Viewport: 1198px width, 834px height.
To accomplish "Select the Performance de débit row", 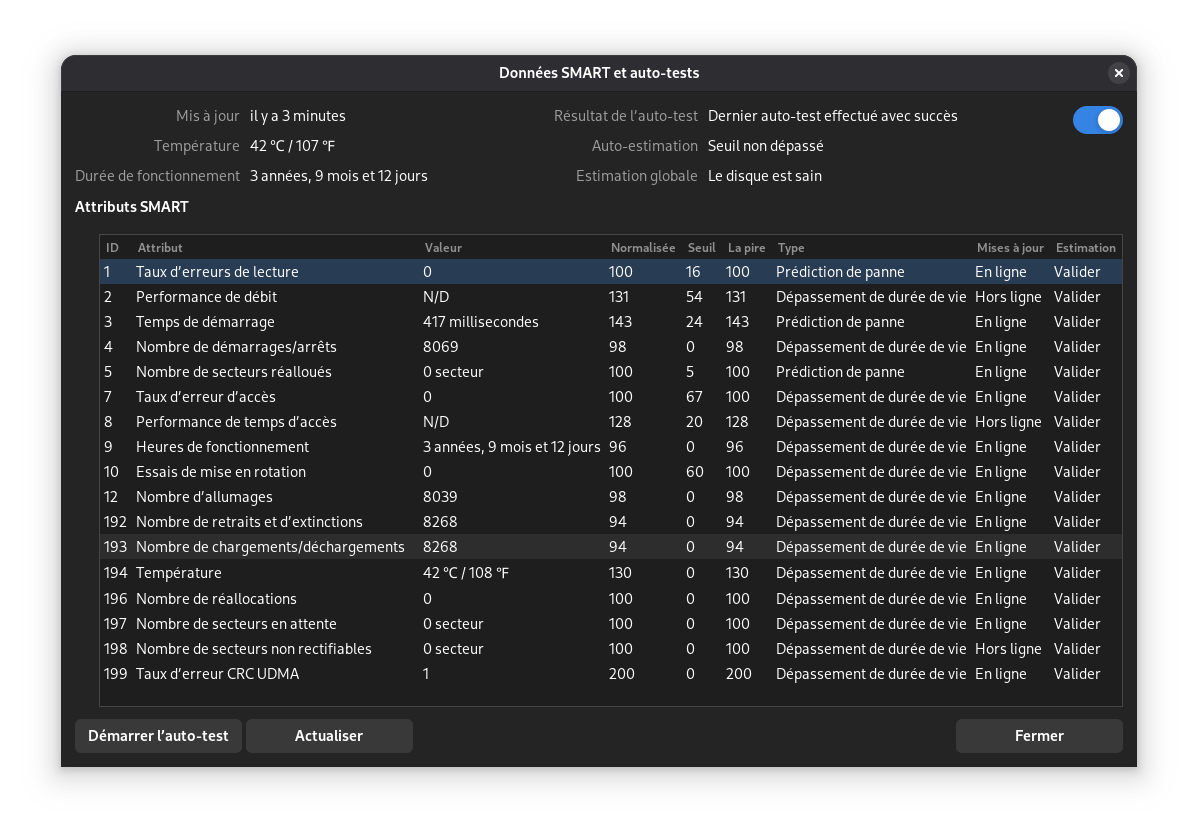I will click(x=611, y=297).
